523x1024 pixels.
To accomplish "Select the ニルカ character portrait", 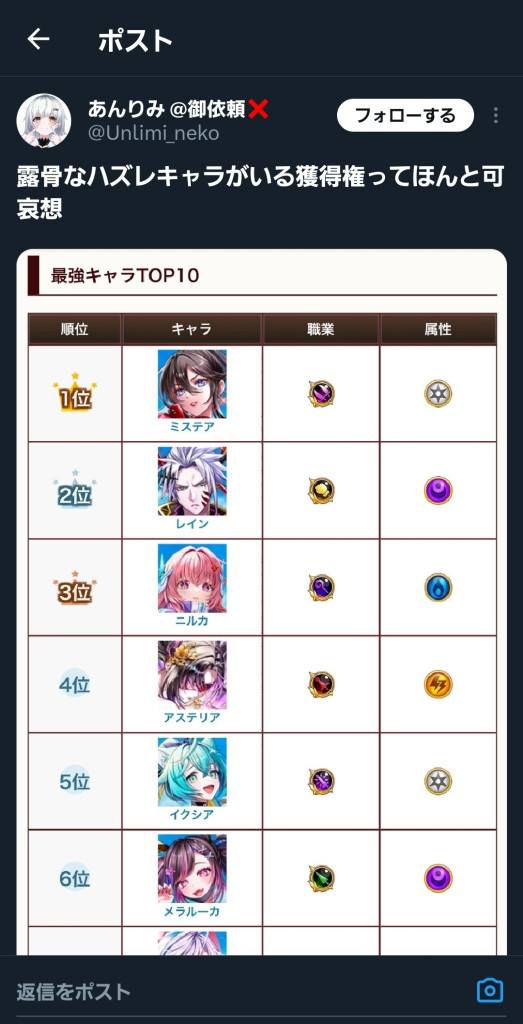I will click(192, 578).
